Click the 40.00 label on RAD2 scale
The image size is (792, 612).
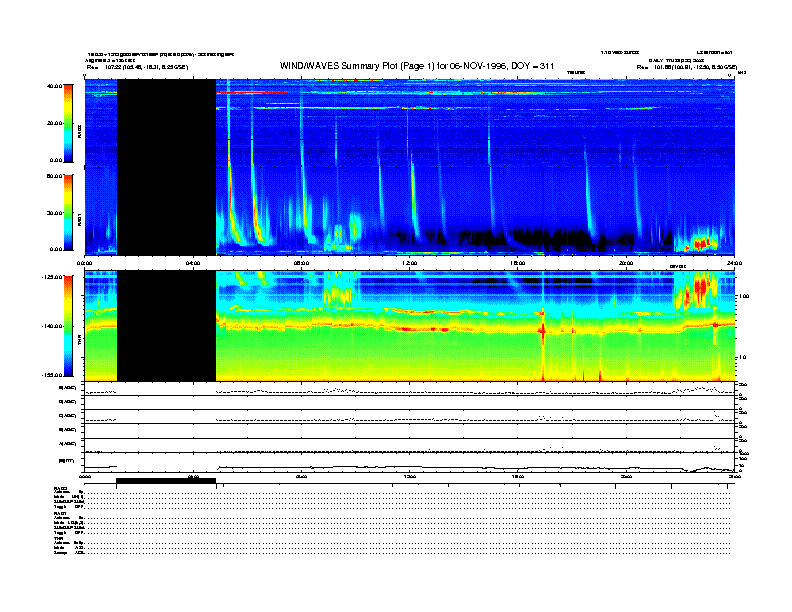pyautogui.click(x=54, y=86)
